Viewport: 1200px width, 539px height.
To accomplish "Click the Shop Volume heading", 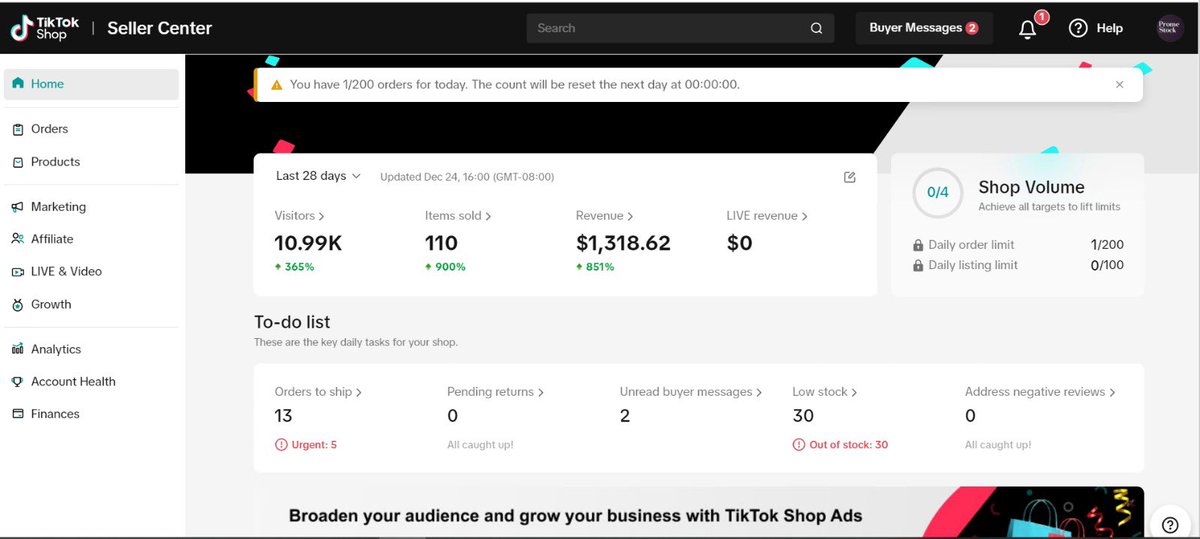I will click(1031, 187).
